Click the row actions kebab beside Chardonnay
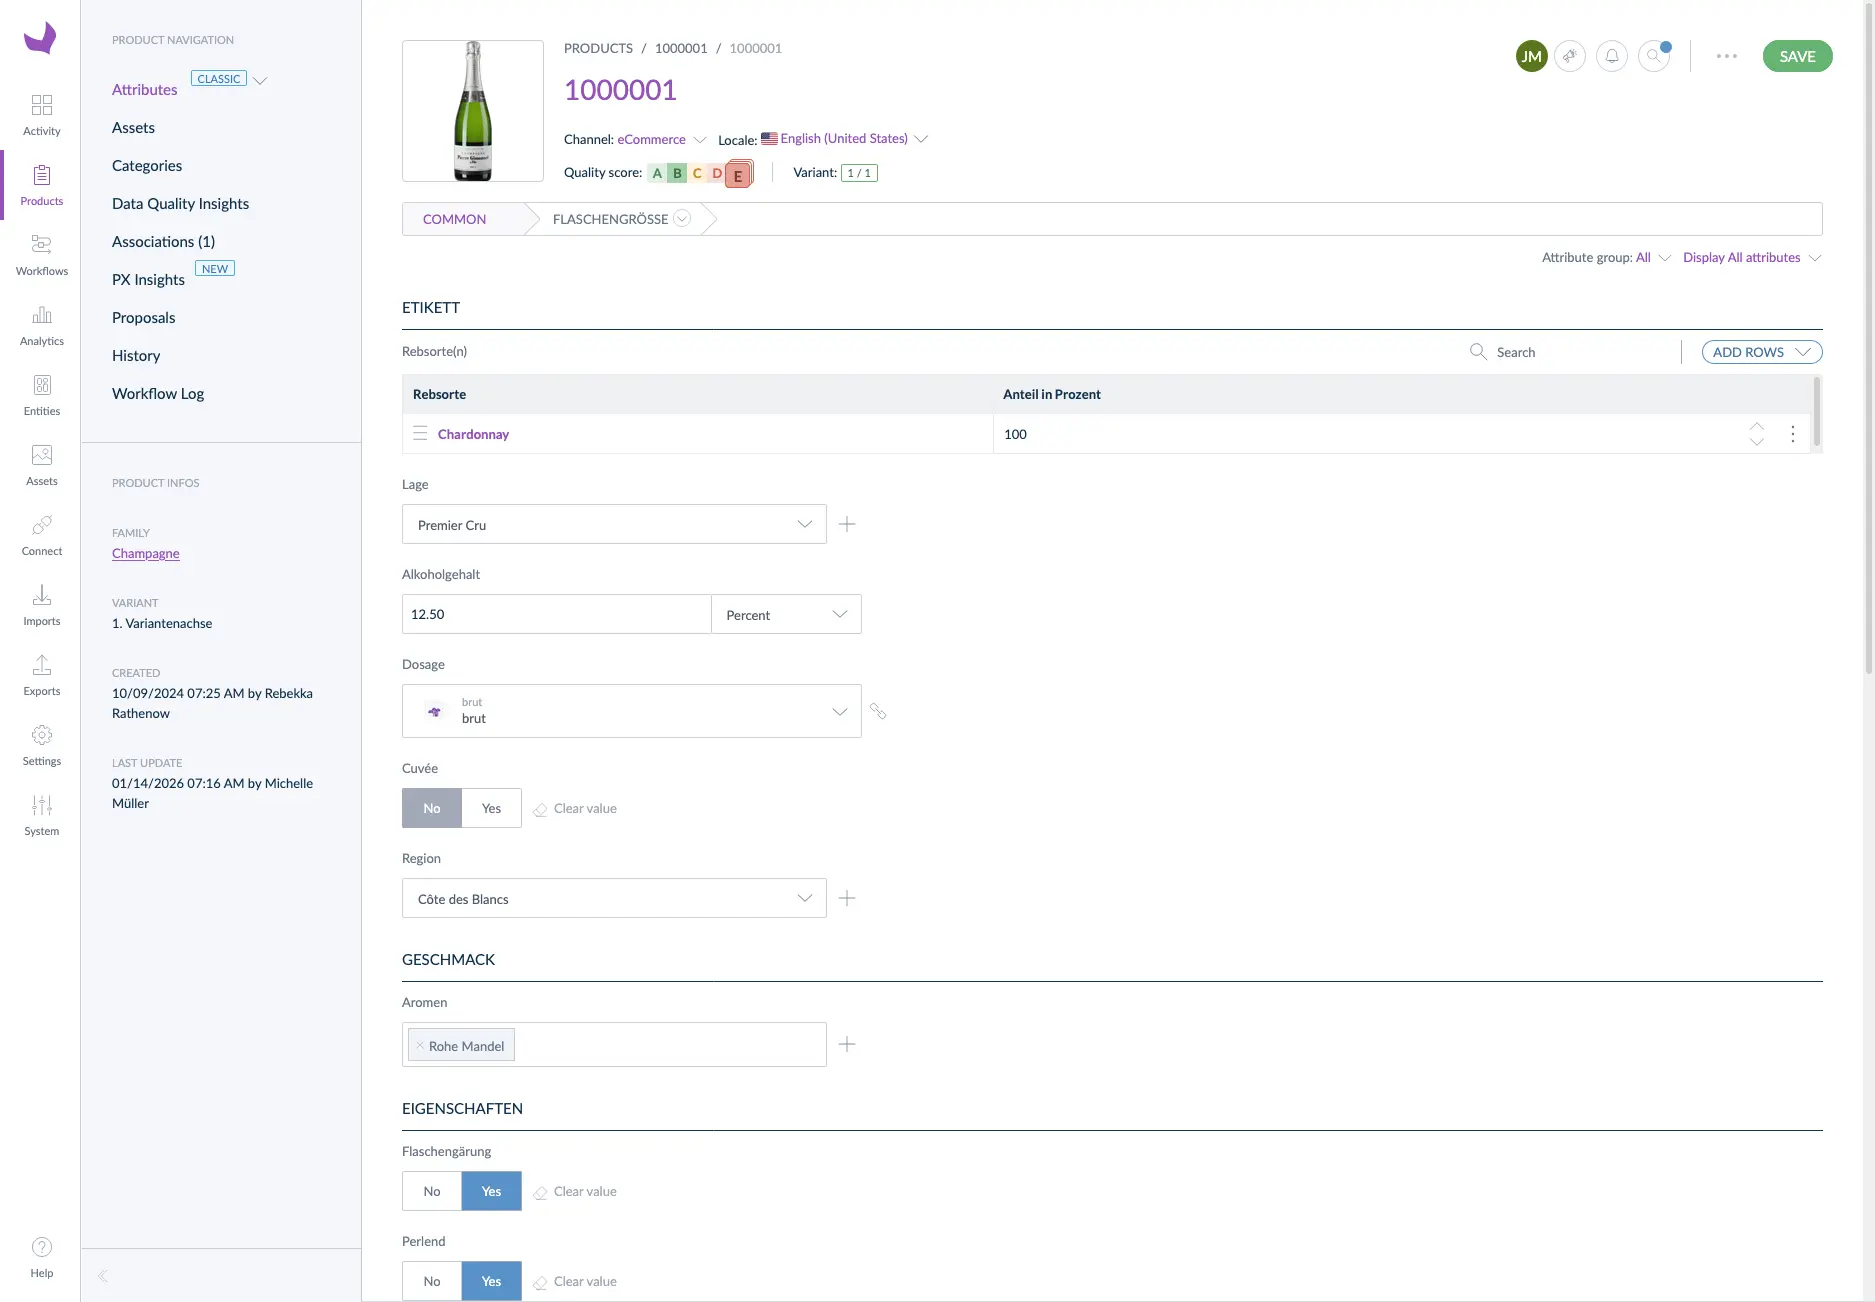This screenshot has width=1875, height=1302. tap(1792, 434)
